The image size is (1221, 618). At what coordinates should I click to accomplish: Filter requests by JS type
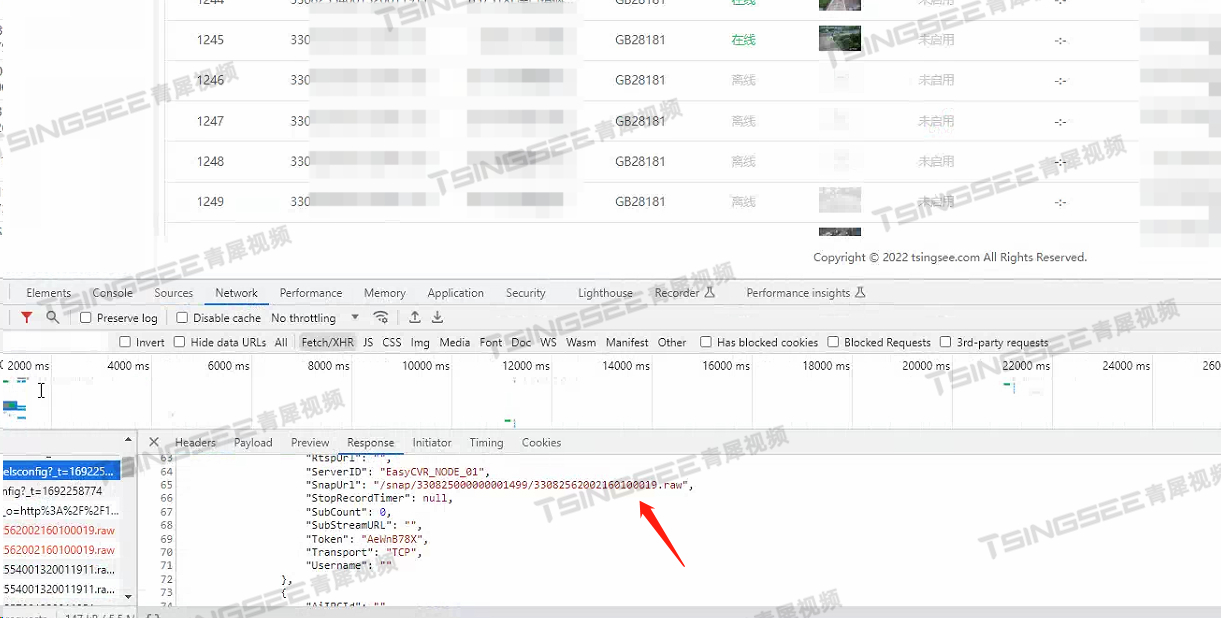[x=368, y=342]
